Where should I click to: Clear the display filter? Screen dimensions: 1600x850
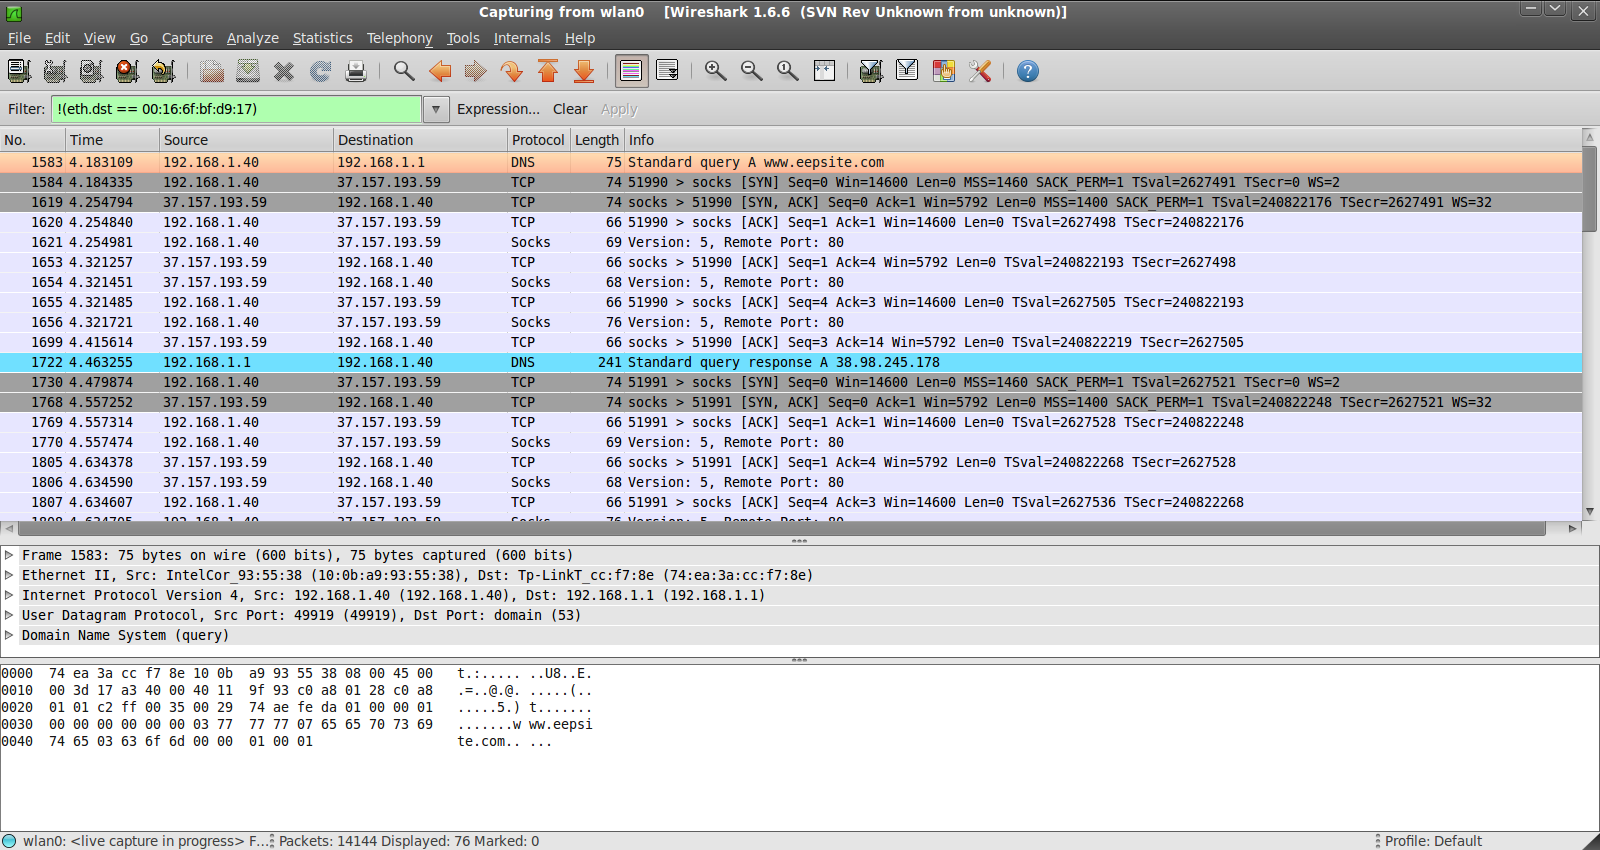point(570,109)
